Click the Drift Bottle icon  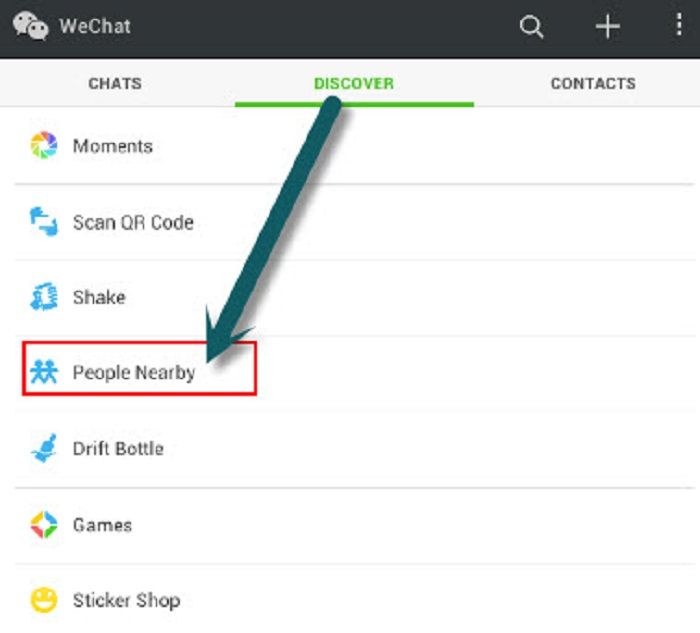(44, 448)
